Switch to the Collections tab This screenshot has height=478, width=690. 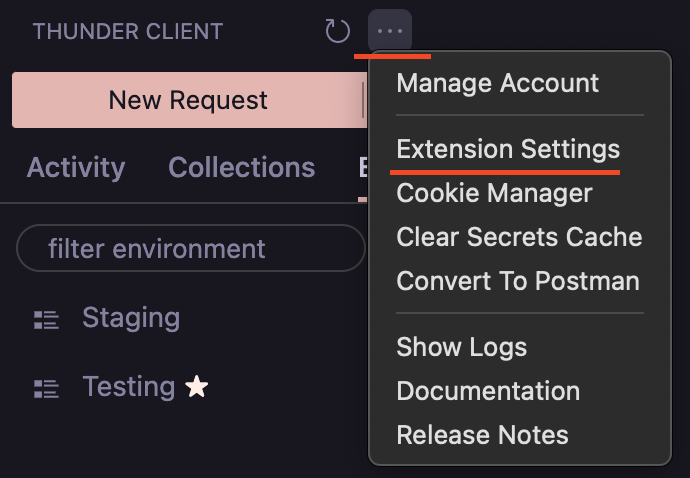tap(242, 168)
